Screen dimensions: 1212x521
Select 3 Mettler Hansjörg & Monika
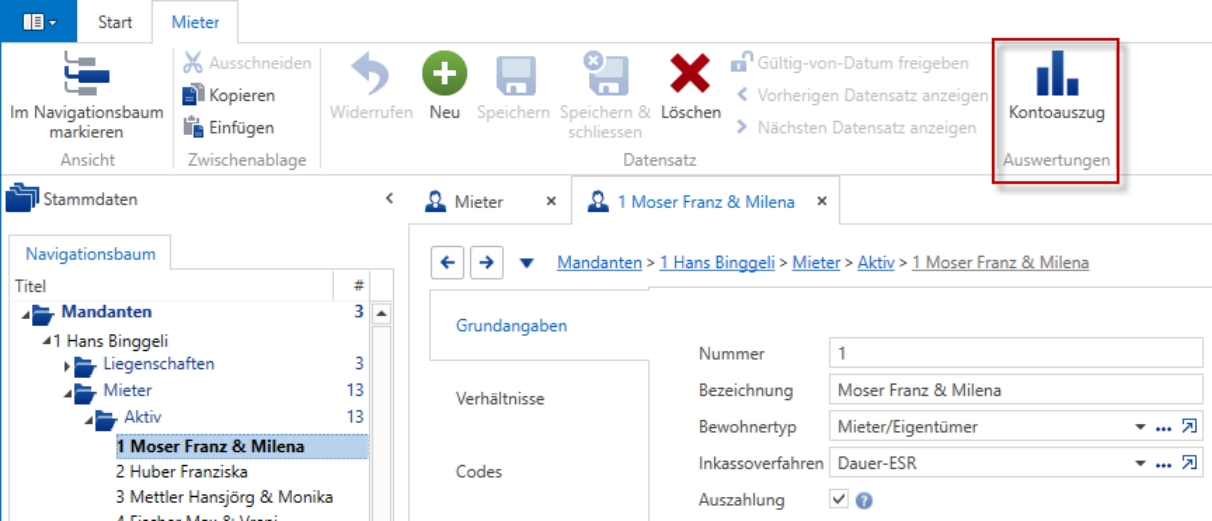click(x=224, y=497)
